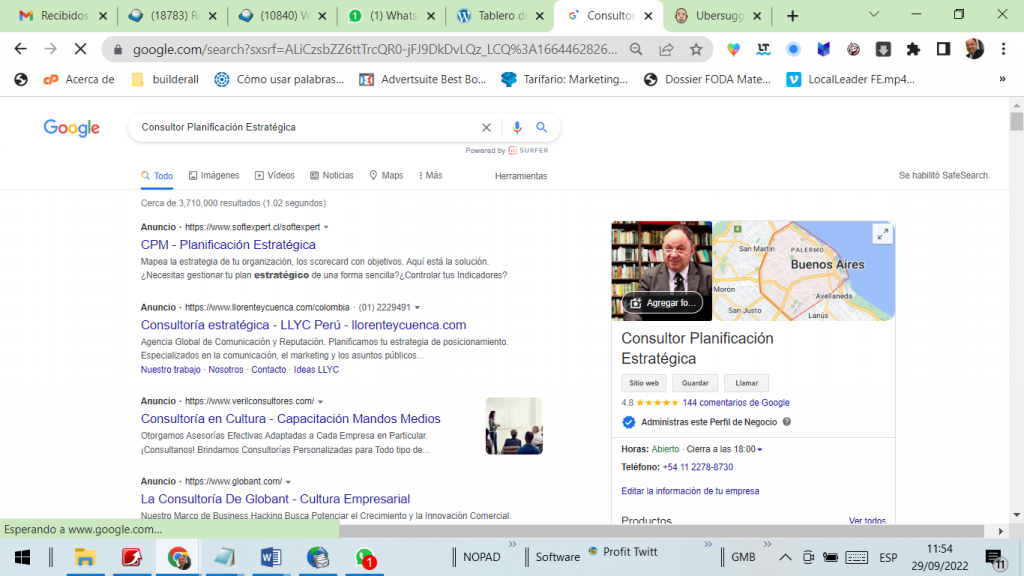Select the Imágenes search filter

214,176
